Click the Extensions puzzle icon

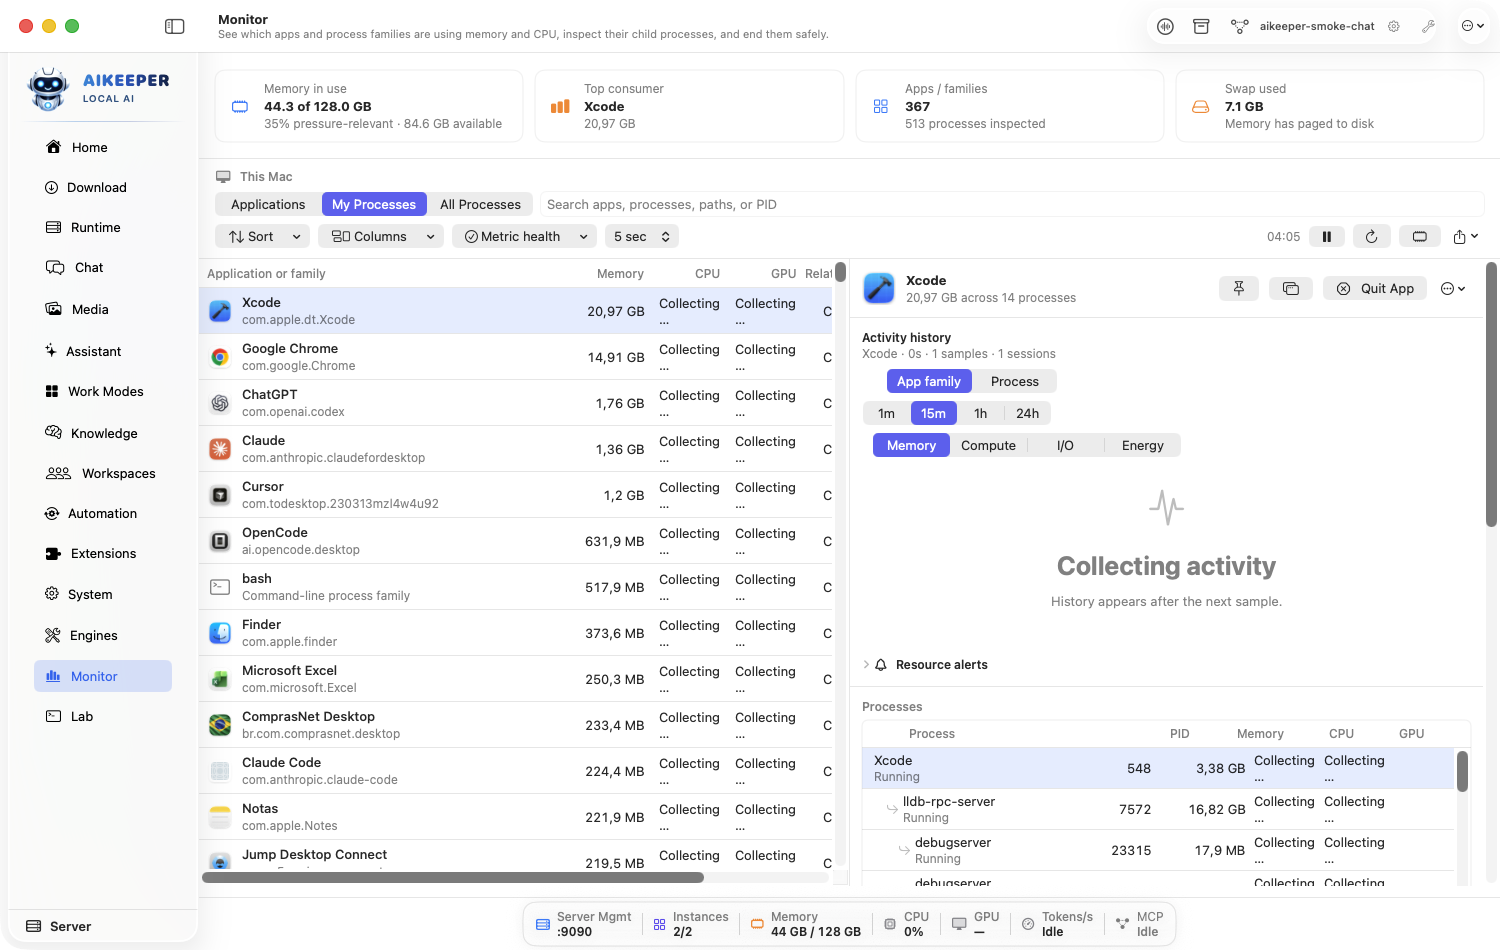[53, 553]
